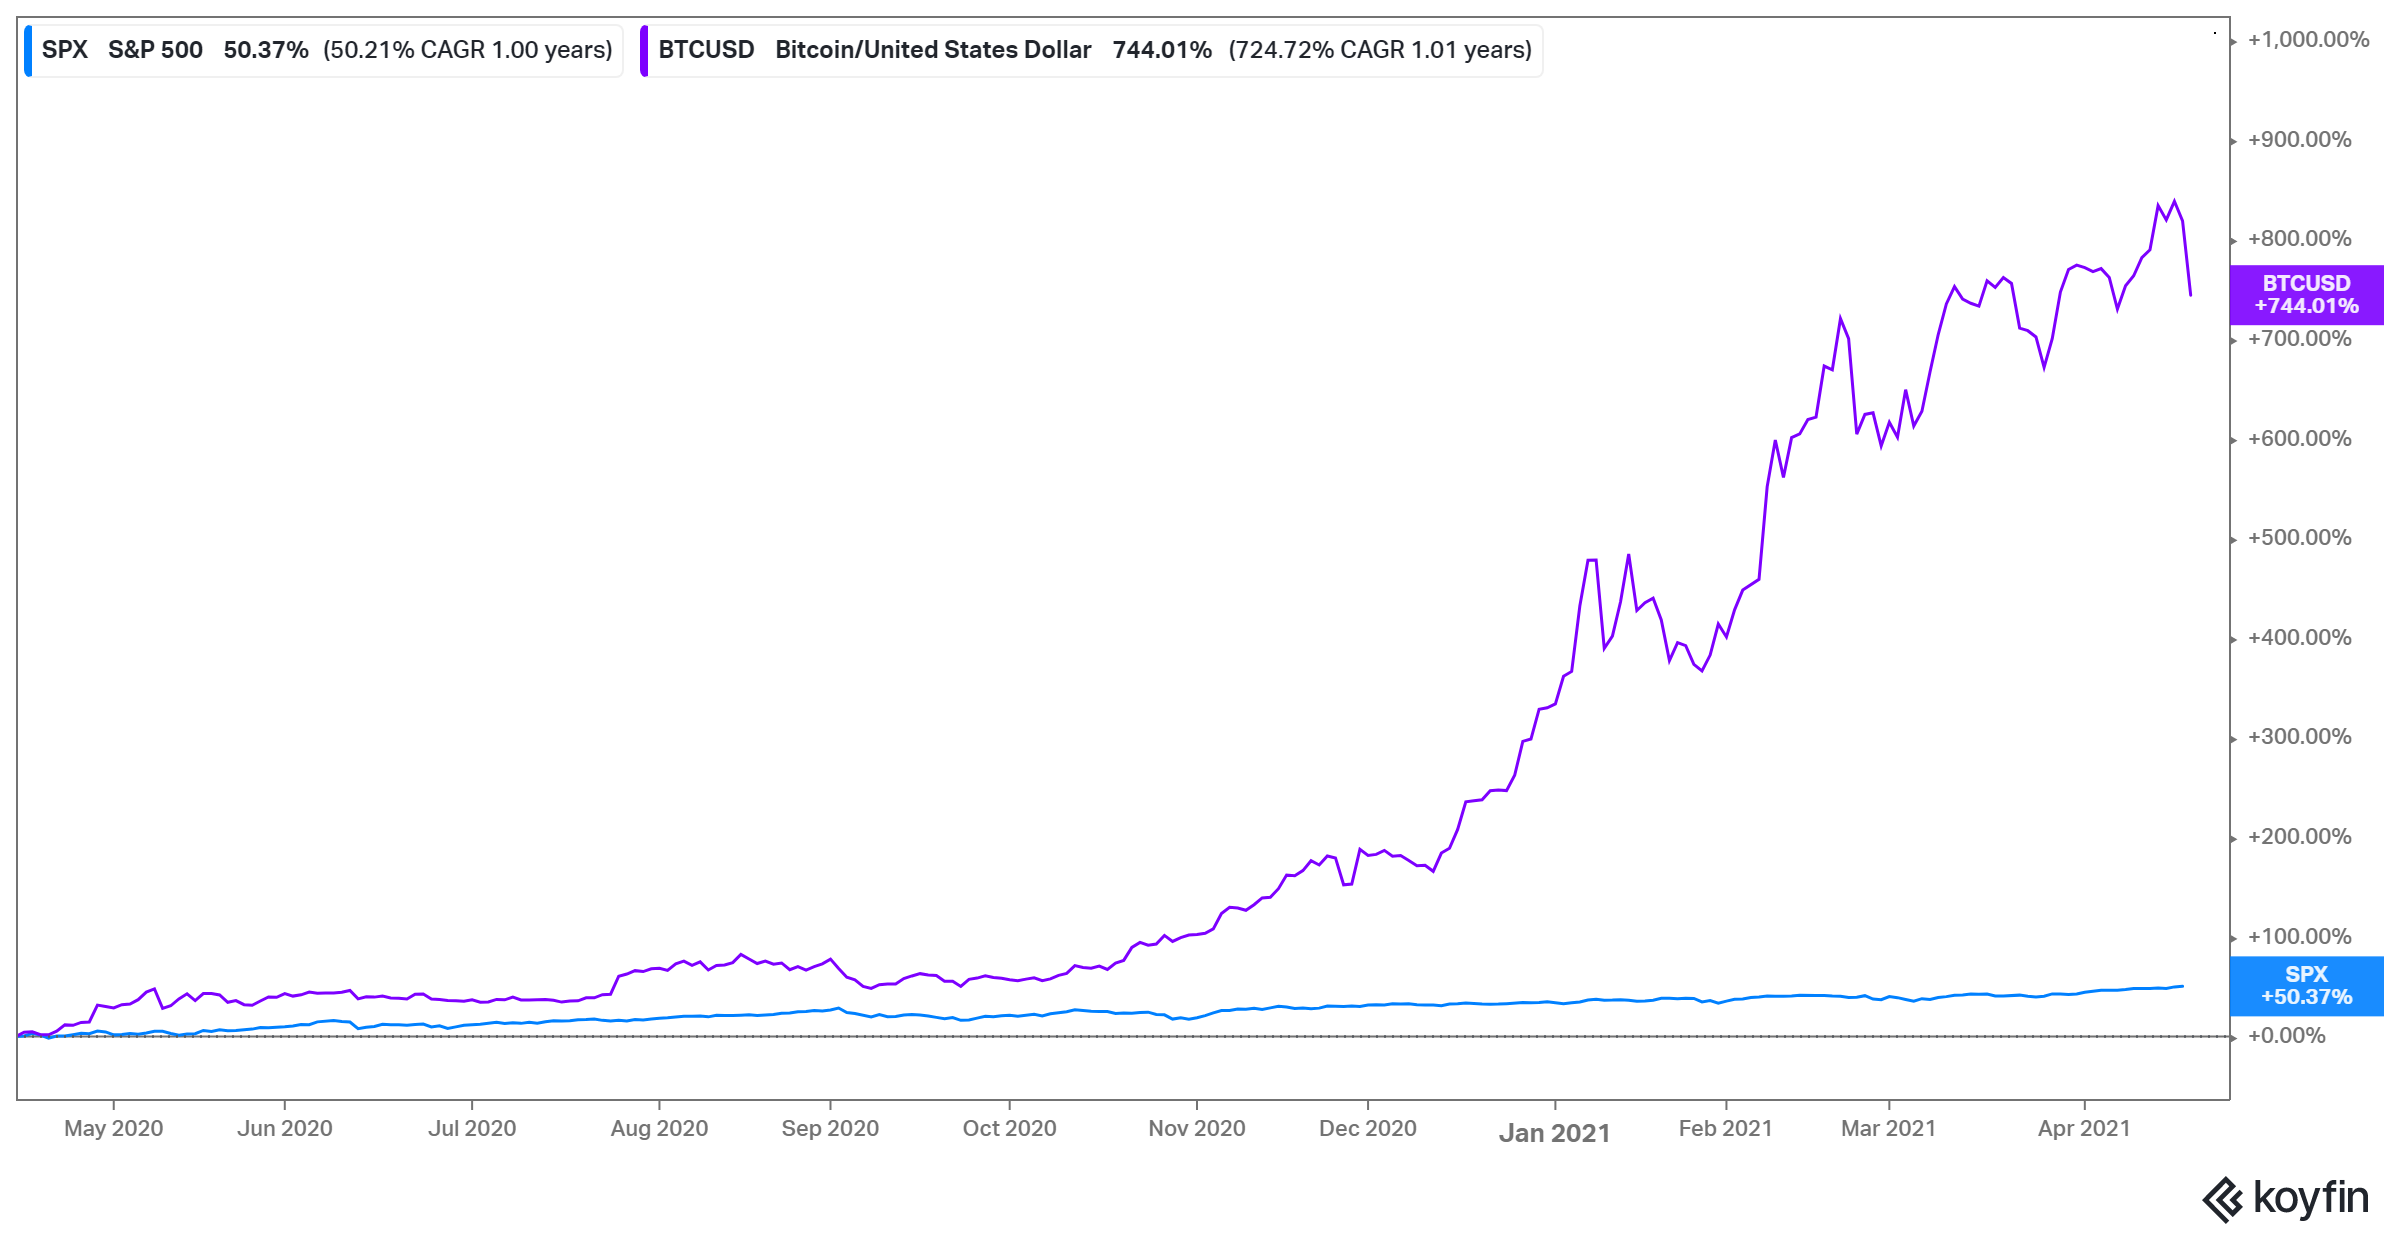Click the Mar 2021 date label
Image resolution: width=2400 pixels, height=1240 pixels.
point(1888,1129)
